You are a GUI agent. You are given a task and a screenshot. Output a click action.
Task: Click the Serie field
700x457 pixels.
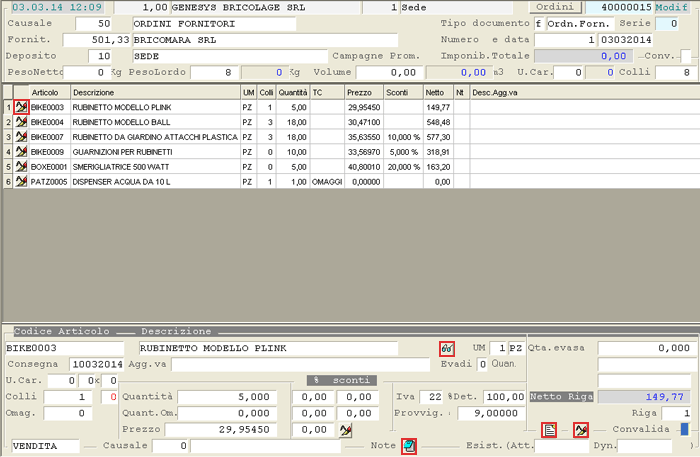669,24
